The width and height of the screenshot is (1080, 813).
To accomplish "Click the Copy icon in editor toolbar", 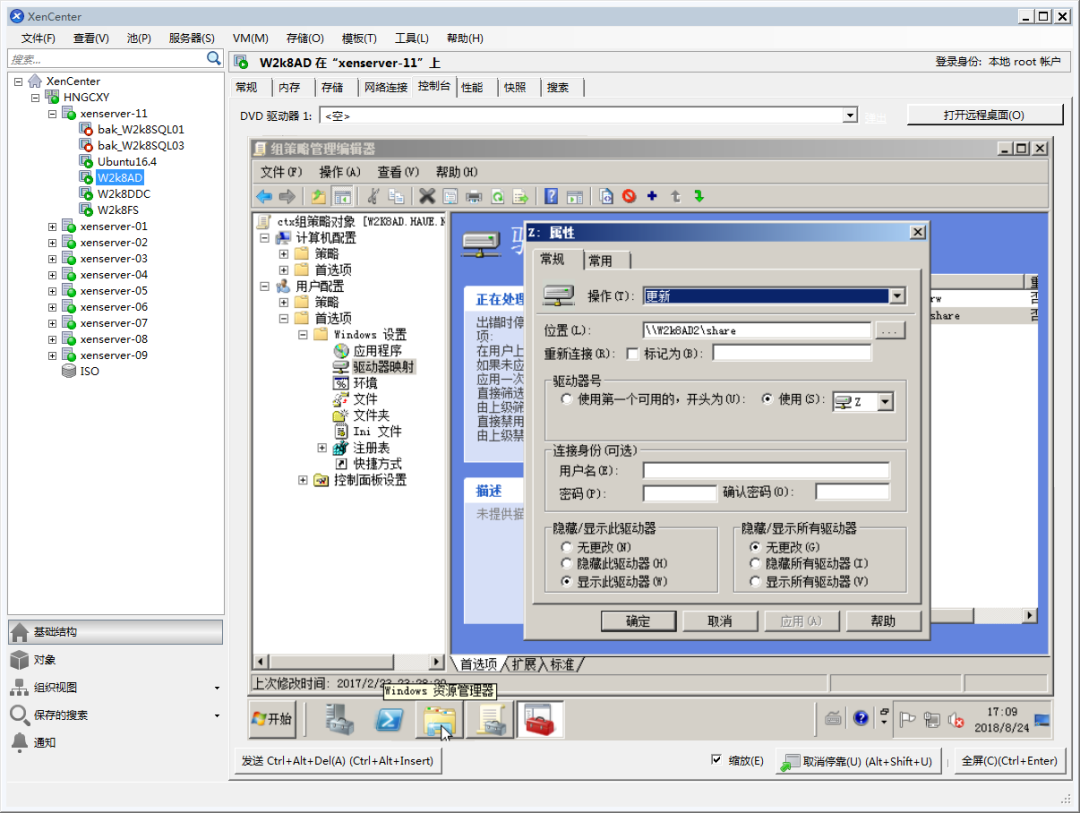I will click(396, 196).
